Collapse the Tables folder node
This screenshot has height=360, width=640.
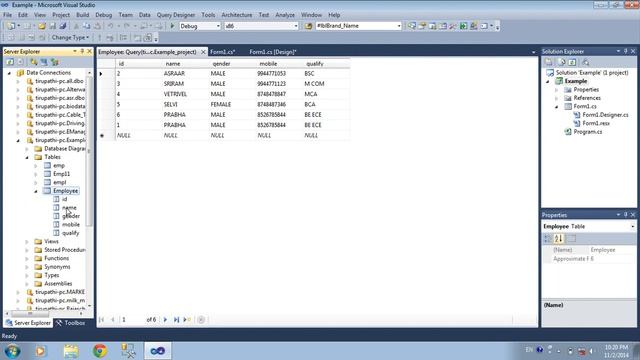point(27,157)
